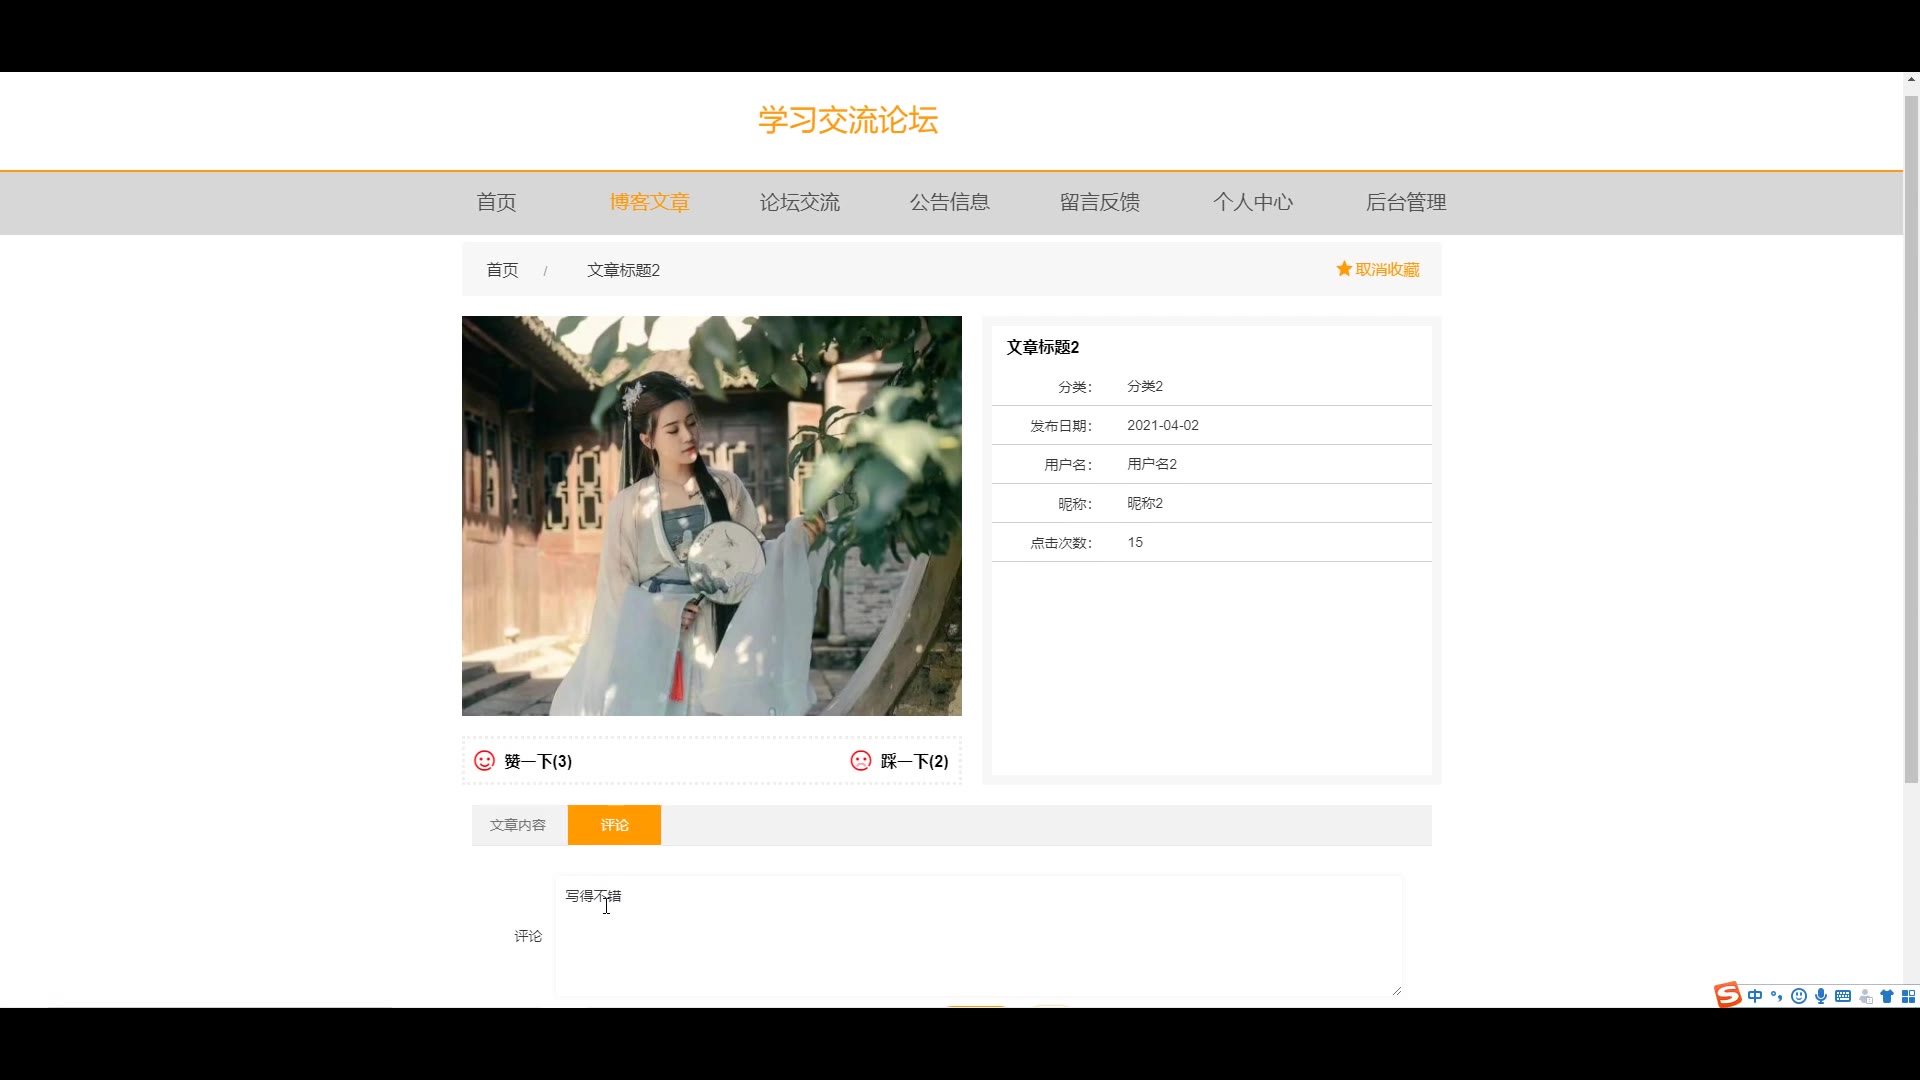Open 公告信息 navigation item
The image size is (1920, 1080).
coord(949,202)
